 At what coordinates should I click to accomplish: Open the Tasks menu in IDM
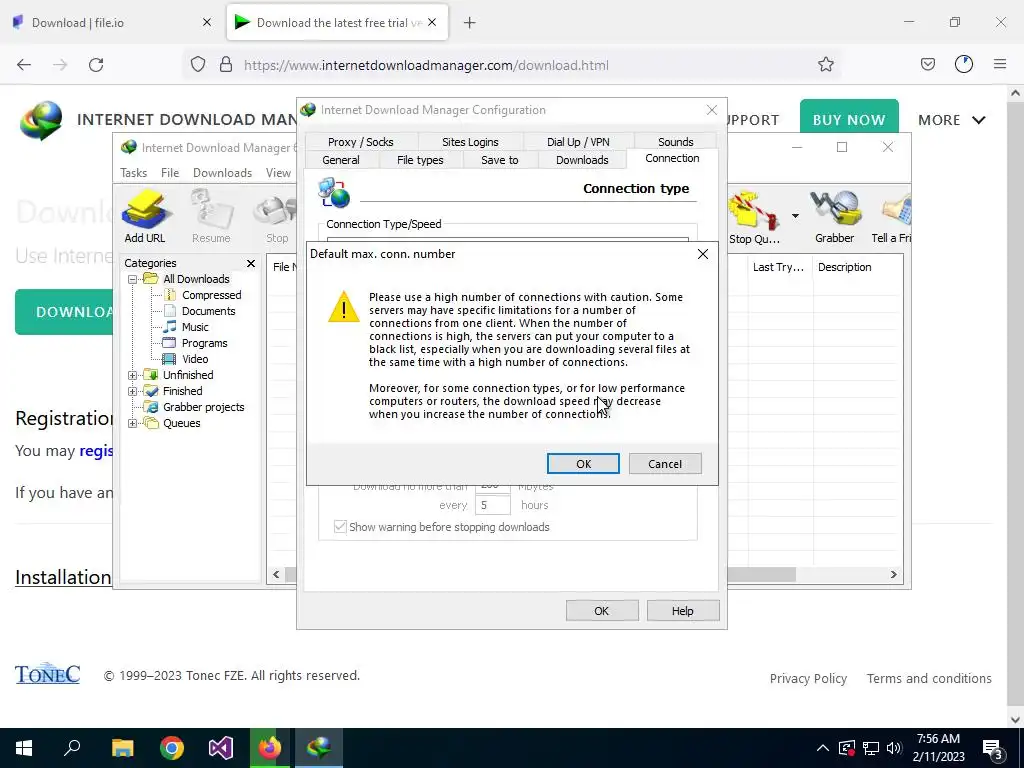[x=134, y=172]
